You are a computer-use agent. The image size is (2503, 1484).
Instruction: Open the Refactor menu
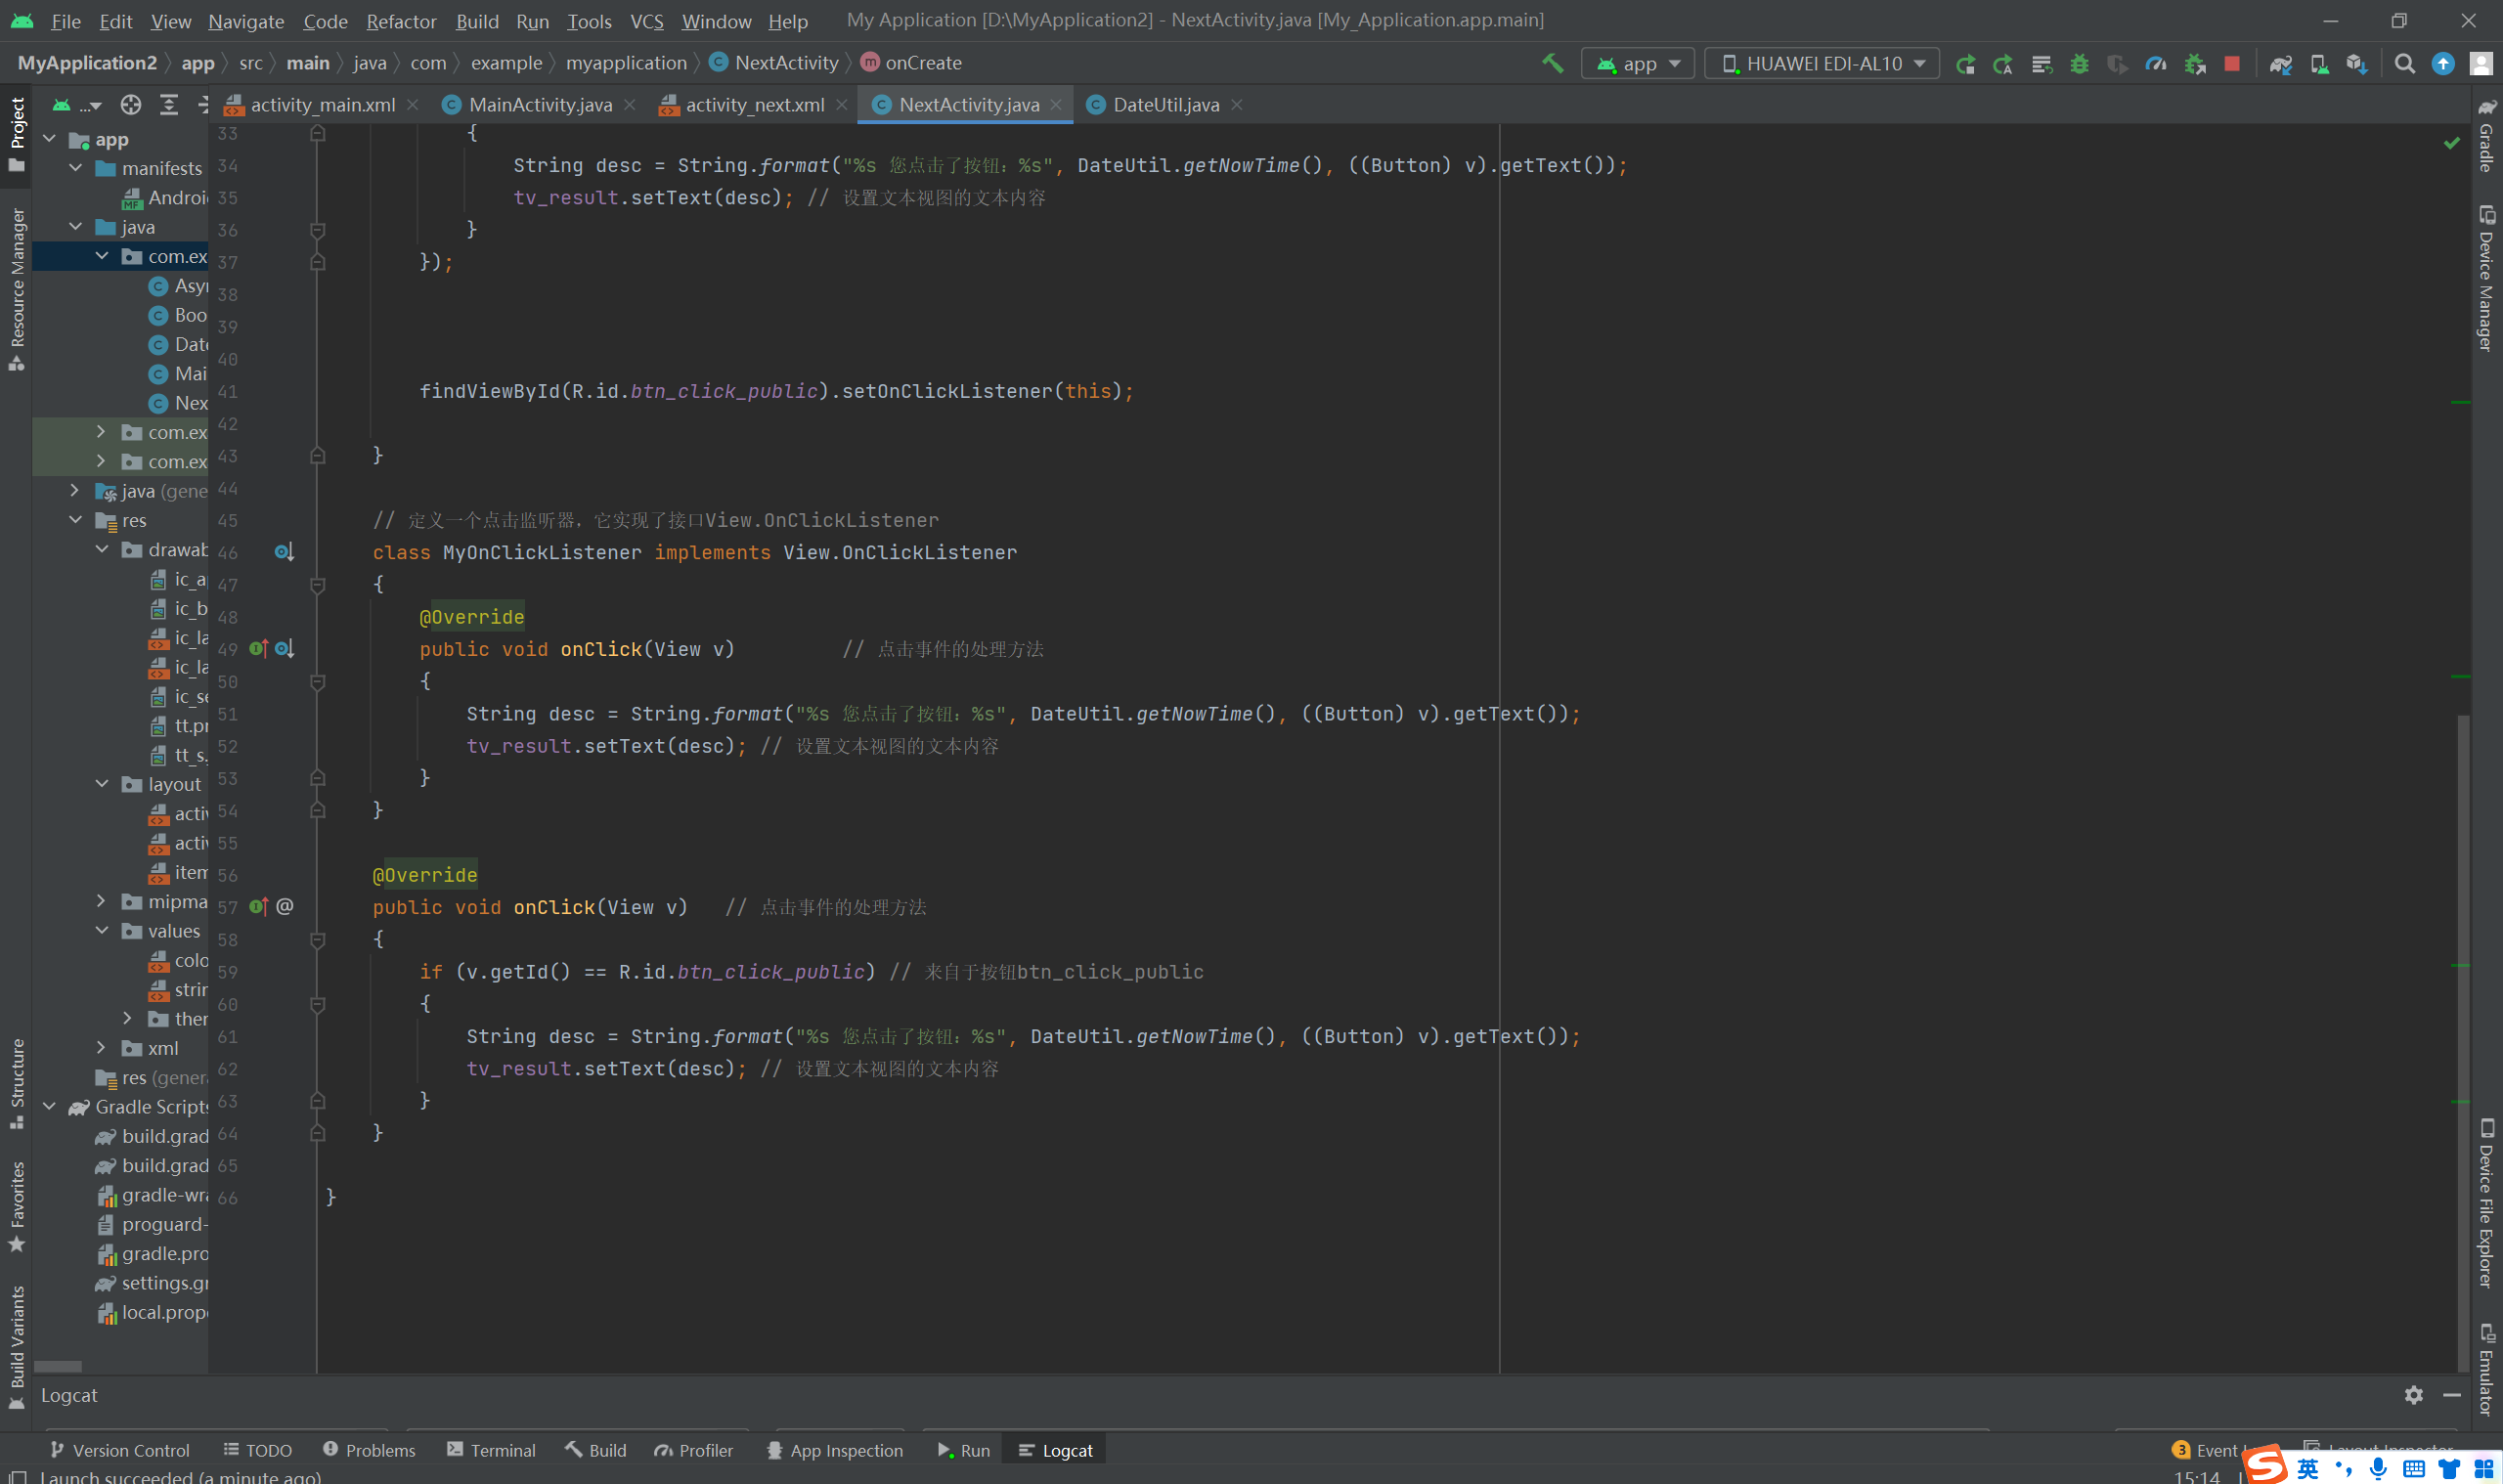[401, 21]
